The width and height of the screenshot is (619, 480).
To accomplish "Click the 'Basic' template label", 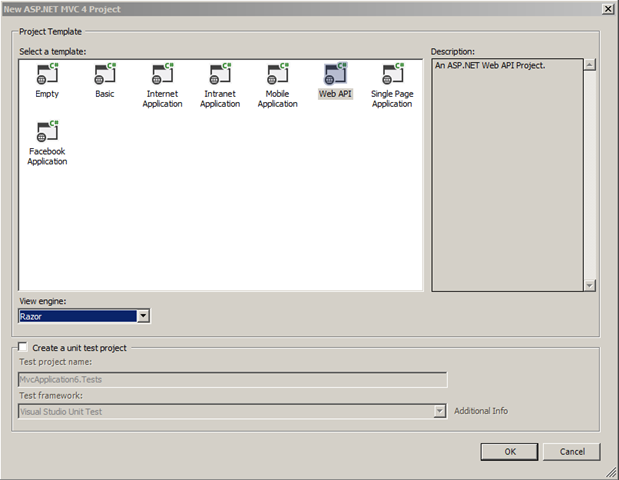I will tap(105, 94).
